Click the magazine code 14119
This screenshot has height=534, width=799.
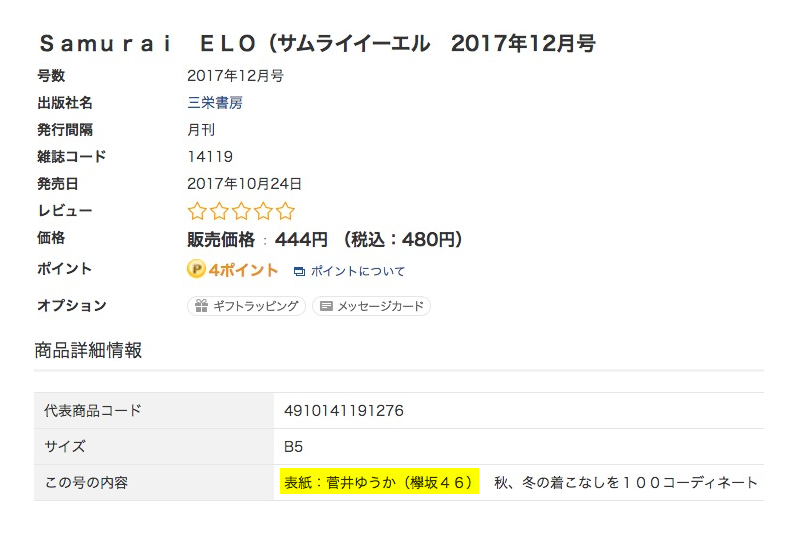pos(210,156)
